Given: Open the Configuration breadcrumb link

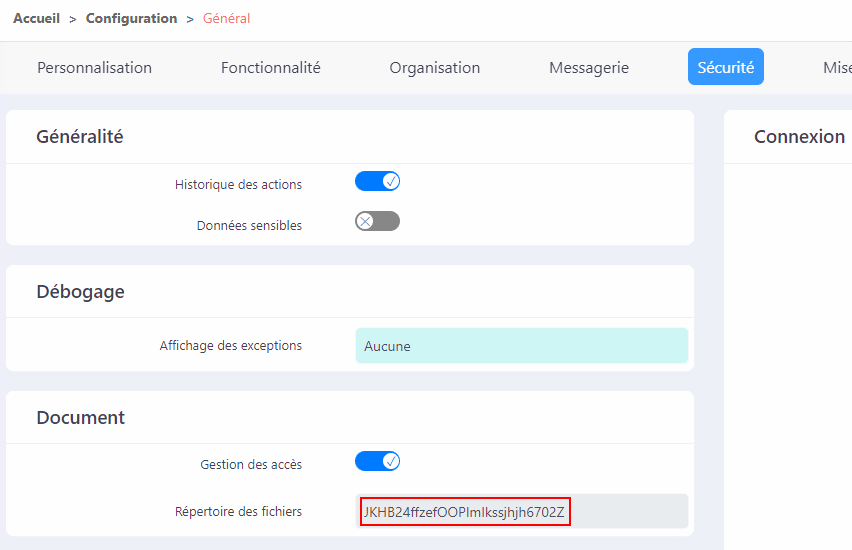Looking at the screenshot, I should [x=131, y=18].
